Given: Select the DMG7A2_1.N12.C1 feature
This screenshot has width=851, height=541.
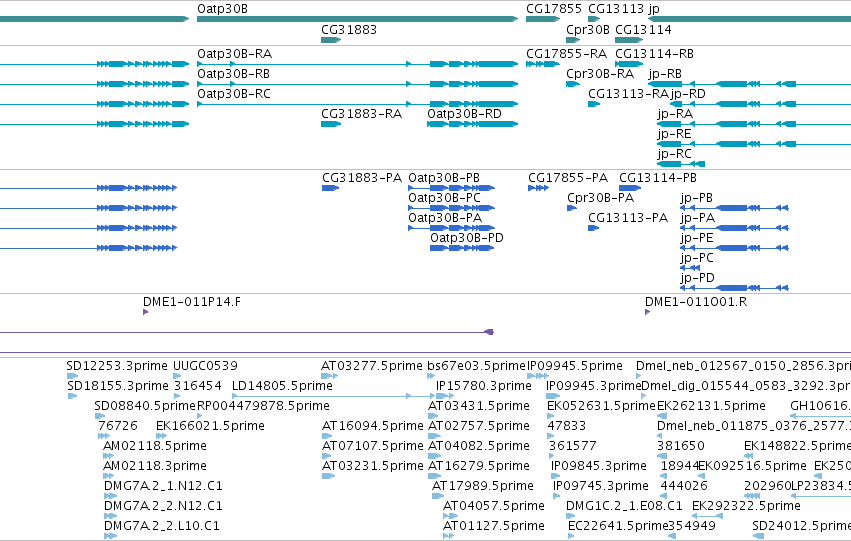Looking at the screenshot, I should pyautogui.click(x=110, y=496).
